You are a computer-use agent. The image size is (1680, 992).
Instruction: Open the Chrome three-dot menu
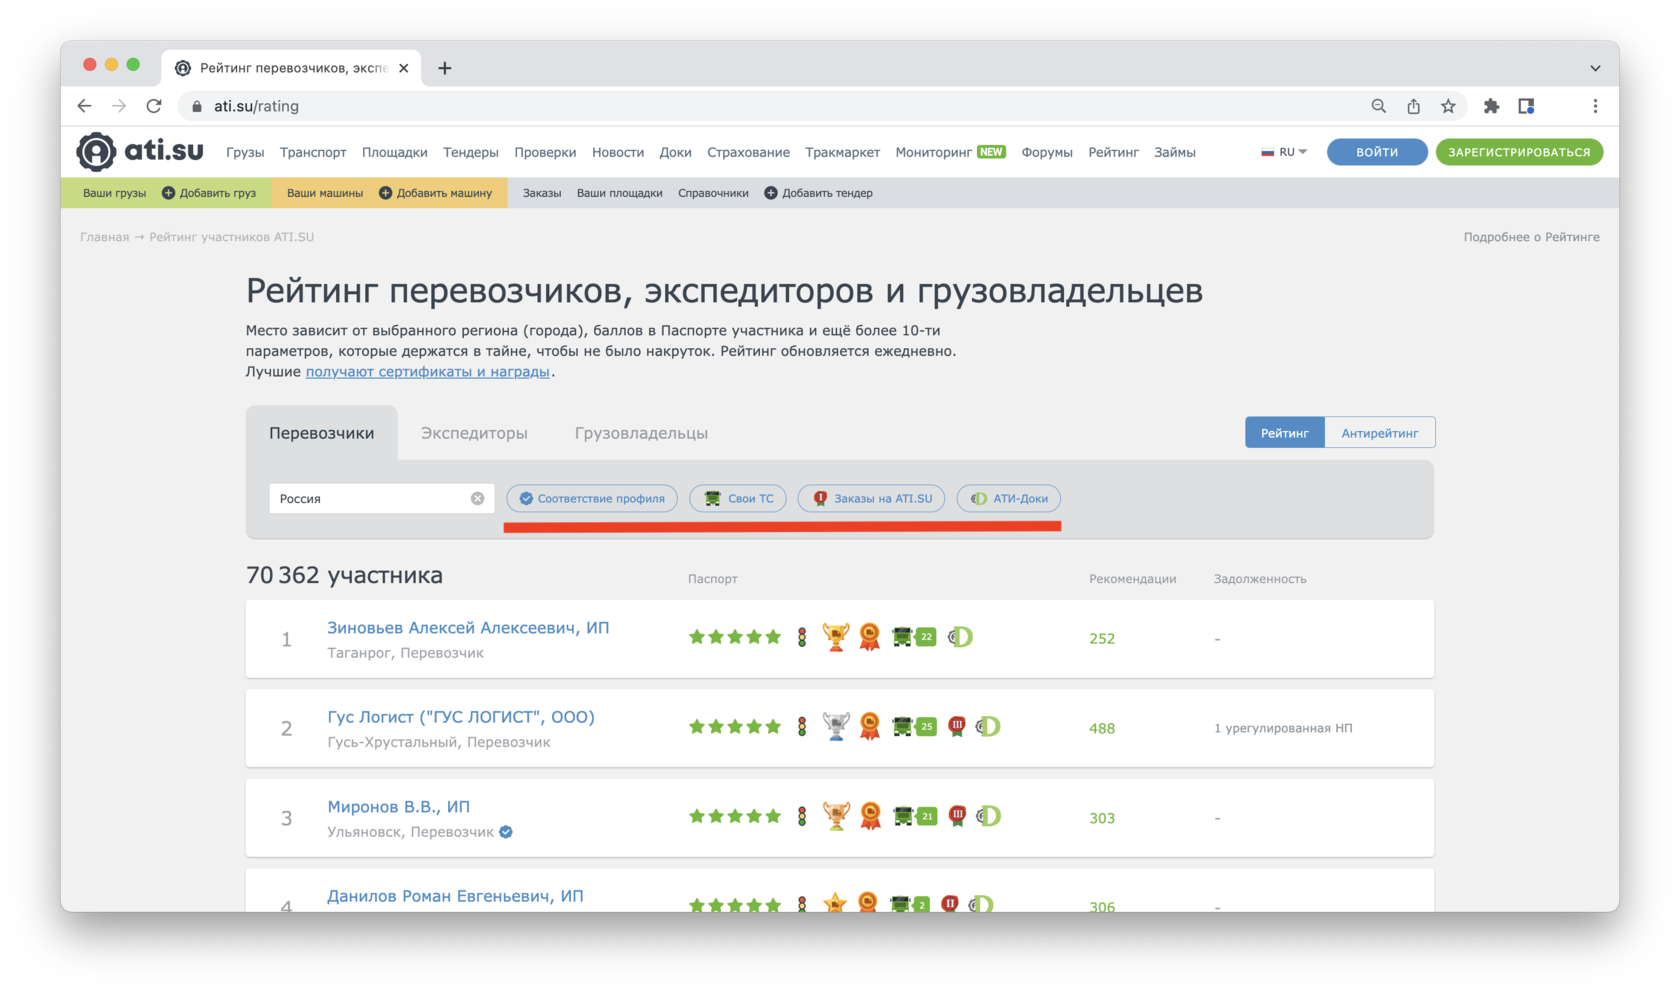[x=1595, y=106]
